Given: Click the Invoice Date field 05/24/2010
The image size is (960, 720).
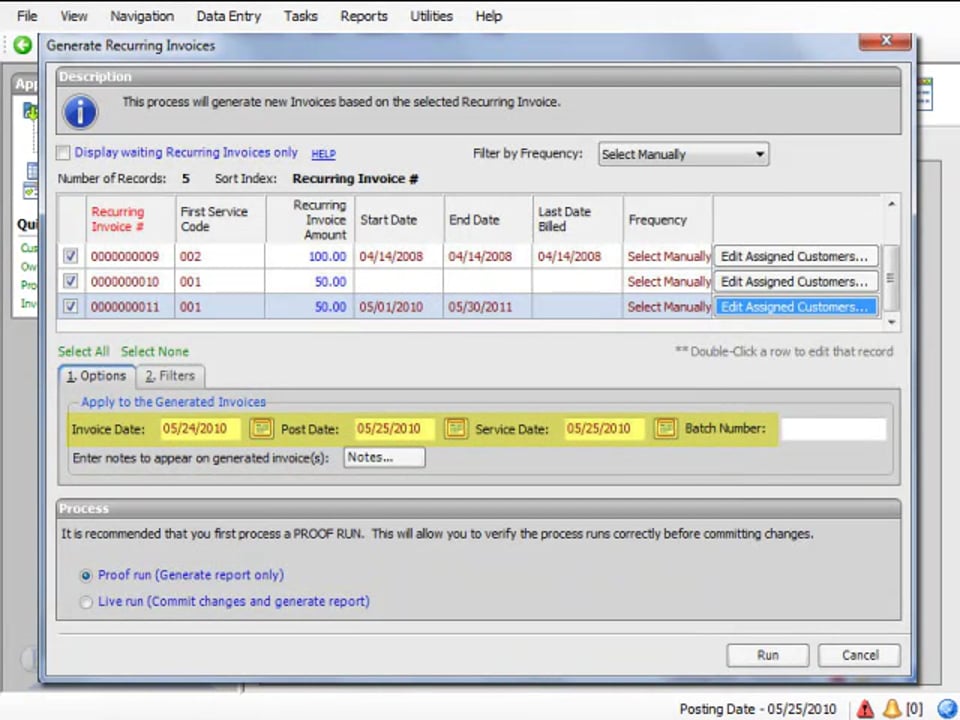Looking at the screenshot, I should [x=200, y=429].
